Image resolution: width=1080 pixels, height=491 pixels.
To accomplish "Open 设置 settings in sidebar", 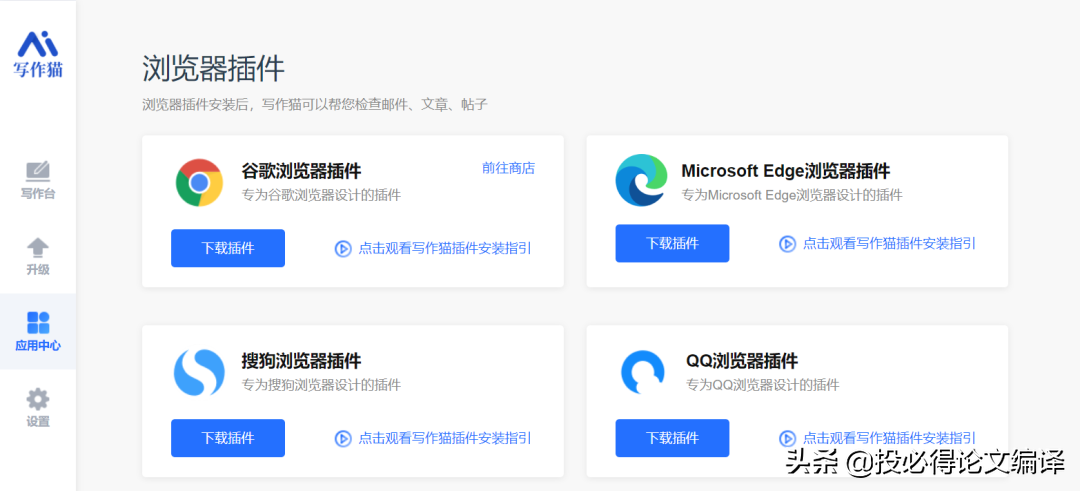I will click(38, 408).
